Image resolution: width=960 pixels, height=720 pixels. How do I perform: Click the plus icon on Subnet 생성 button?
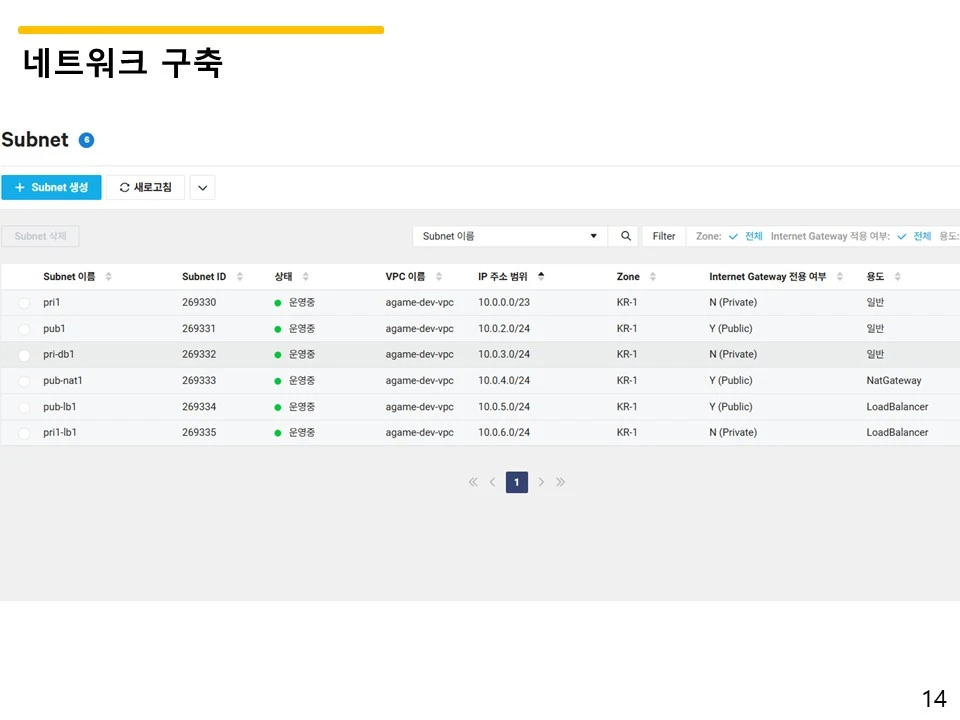20,187
